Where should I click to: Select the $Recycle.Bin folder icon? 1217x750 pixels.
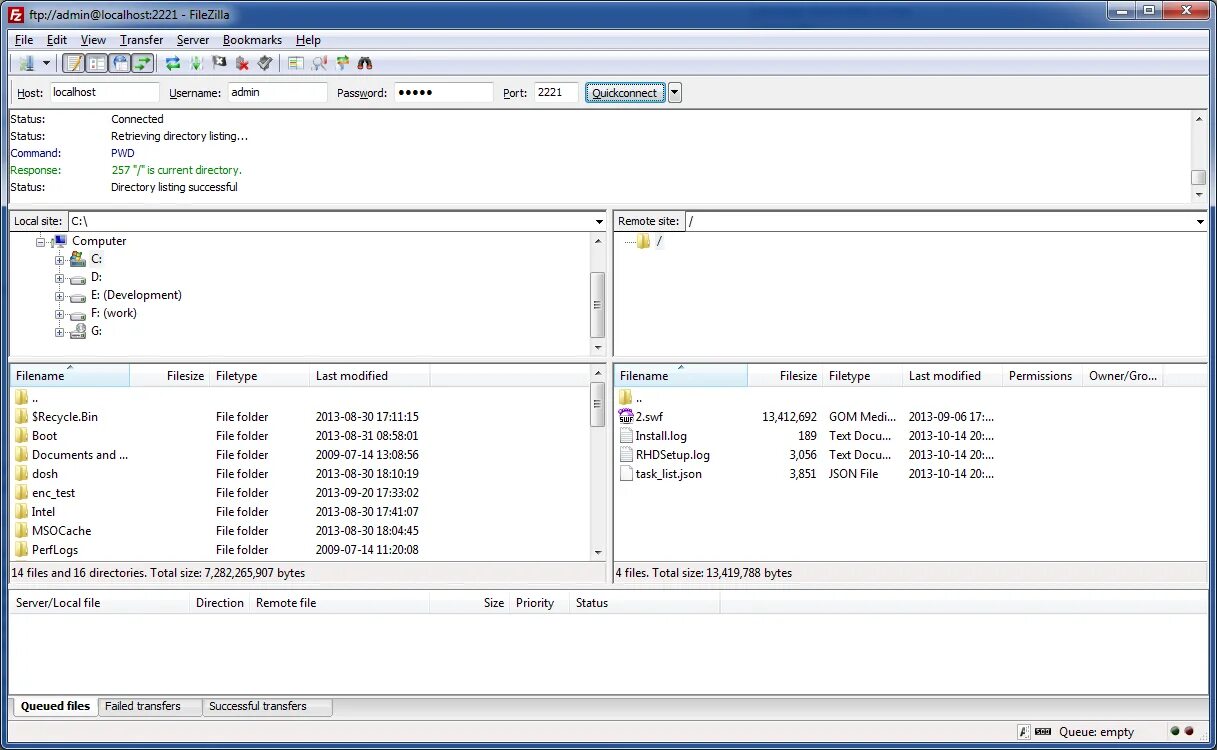tap(22, 417)
